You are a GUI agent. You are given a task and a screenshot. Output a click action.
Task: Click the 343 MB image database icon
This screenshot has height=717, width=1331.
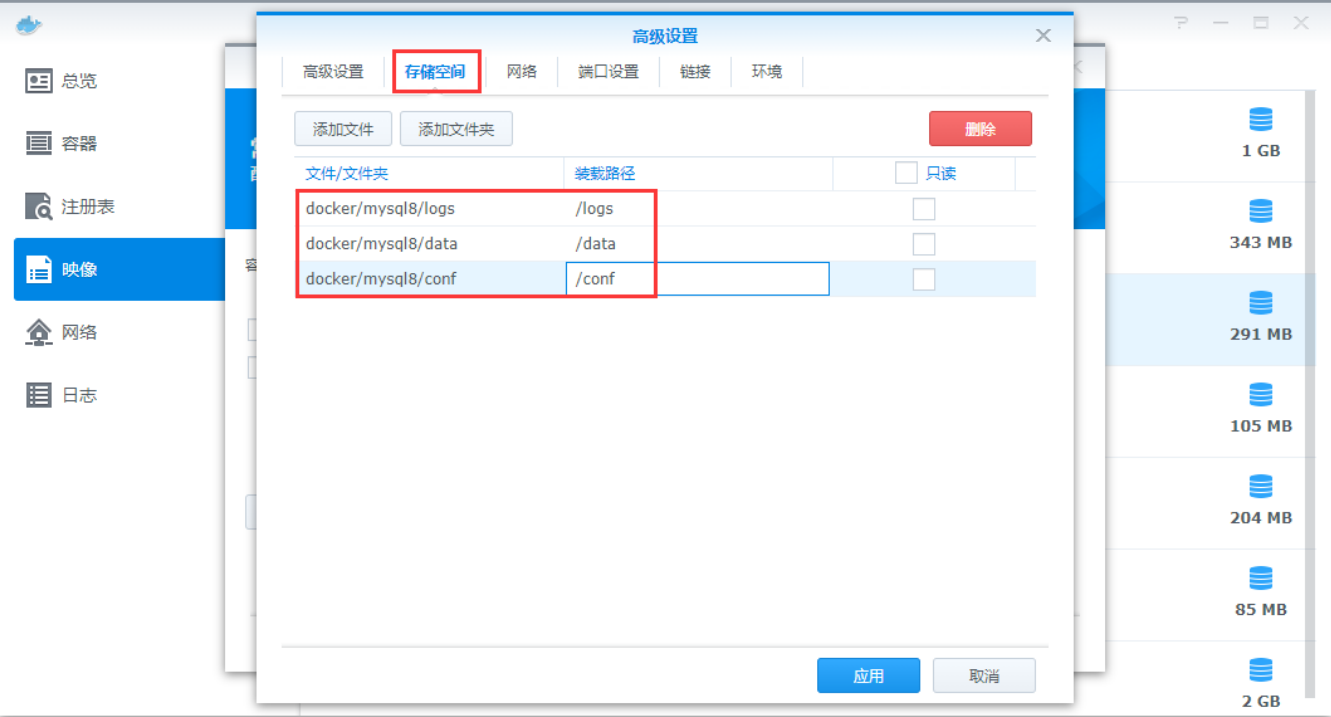click(1260, 212)
